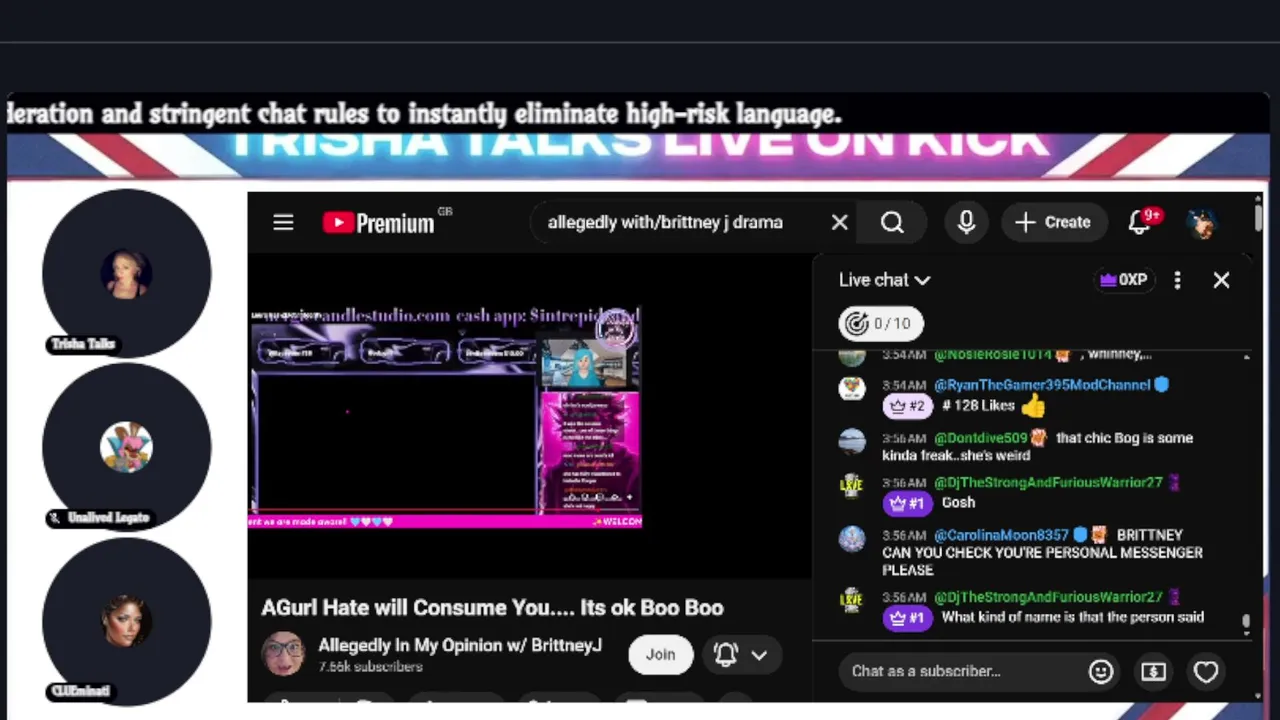The height and width of the screenshot is (720, 1280).
Task: Click the #2 crown badge in chat
Action: click(907, 406)
